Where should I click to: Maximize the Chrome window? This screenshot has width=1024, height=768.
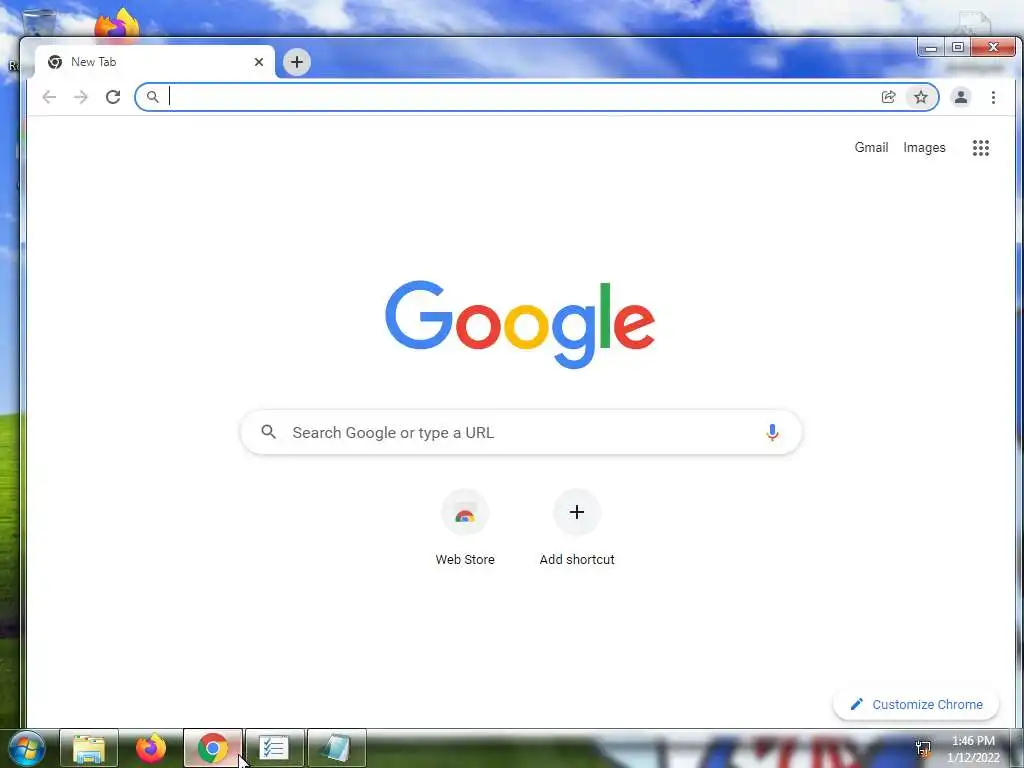[x=958, y=48]
